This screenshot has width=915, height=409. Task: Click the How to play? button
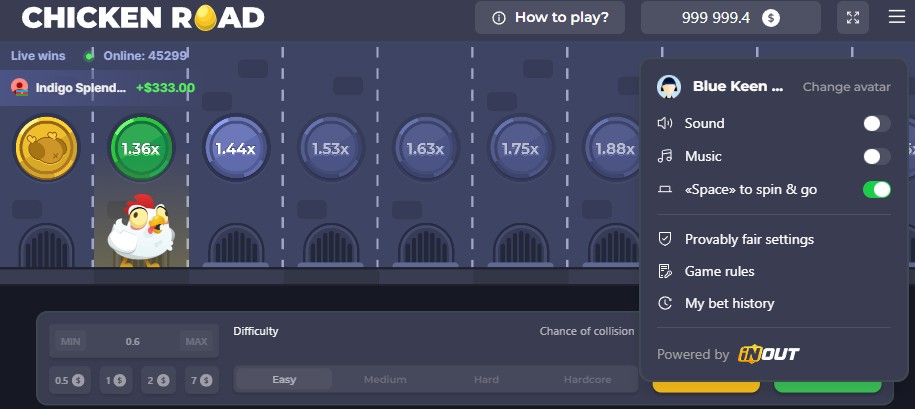click(550, 18)
